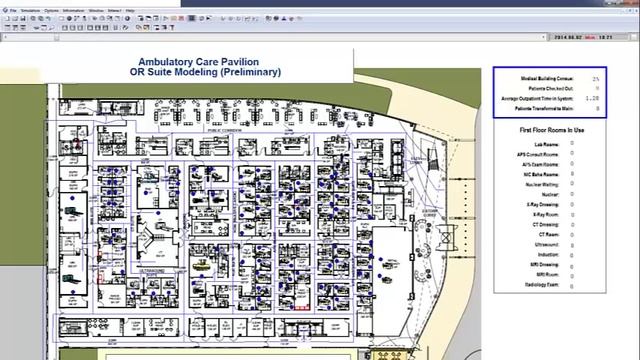Click the dark blue square toolbar icon
This screenshot has width=640, height=360.
click(191, 18)
